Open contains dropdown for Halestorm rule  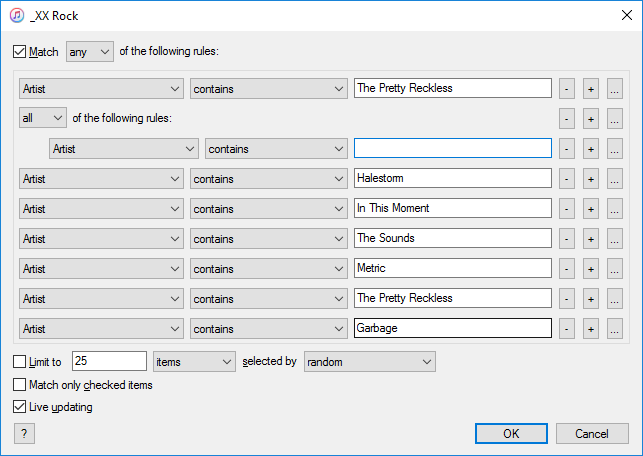coord(268,179)
